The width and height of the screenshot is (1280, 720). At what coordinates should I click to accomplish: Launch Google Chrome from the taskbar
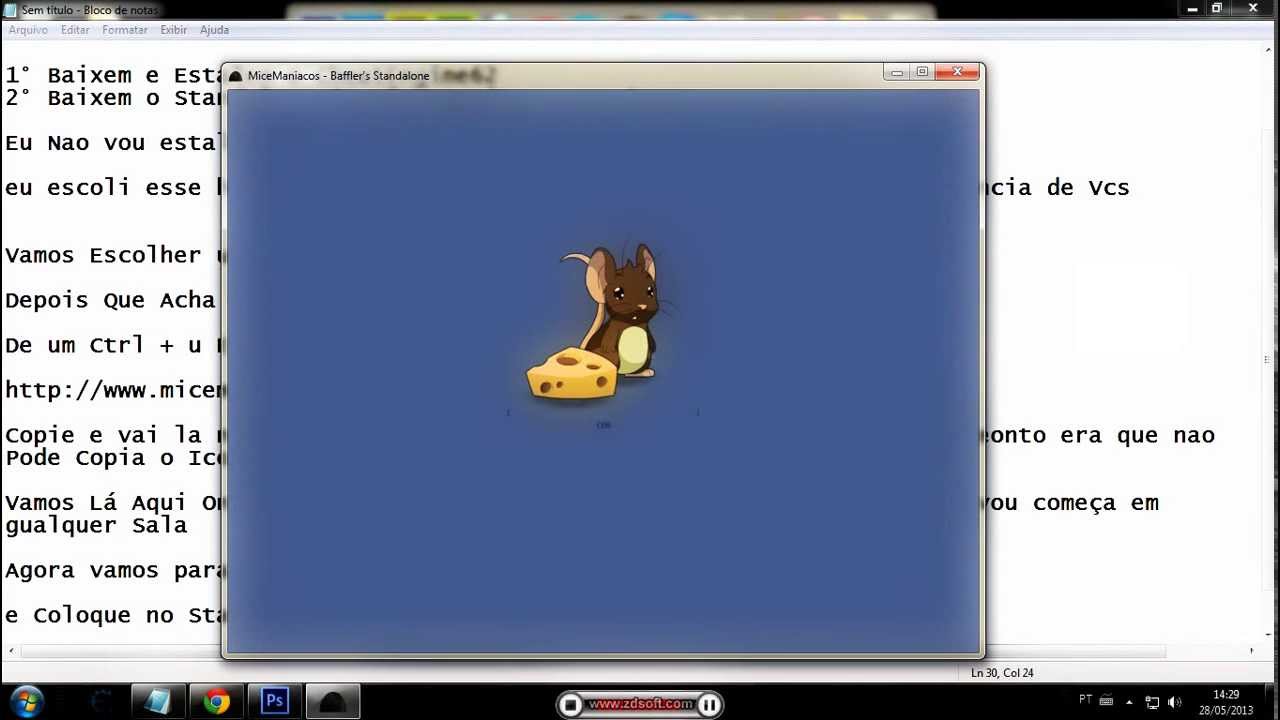click(216, 702)
